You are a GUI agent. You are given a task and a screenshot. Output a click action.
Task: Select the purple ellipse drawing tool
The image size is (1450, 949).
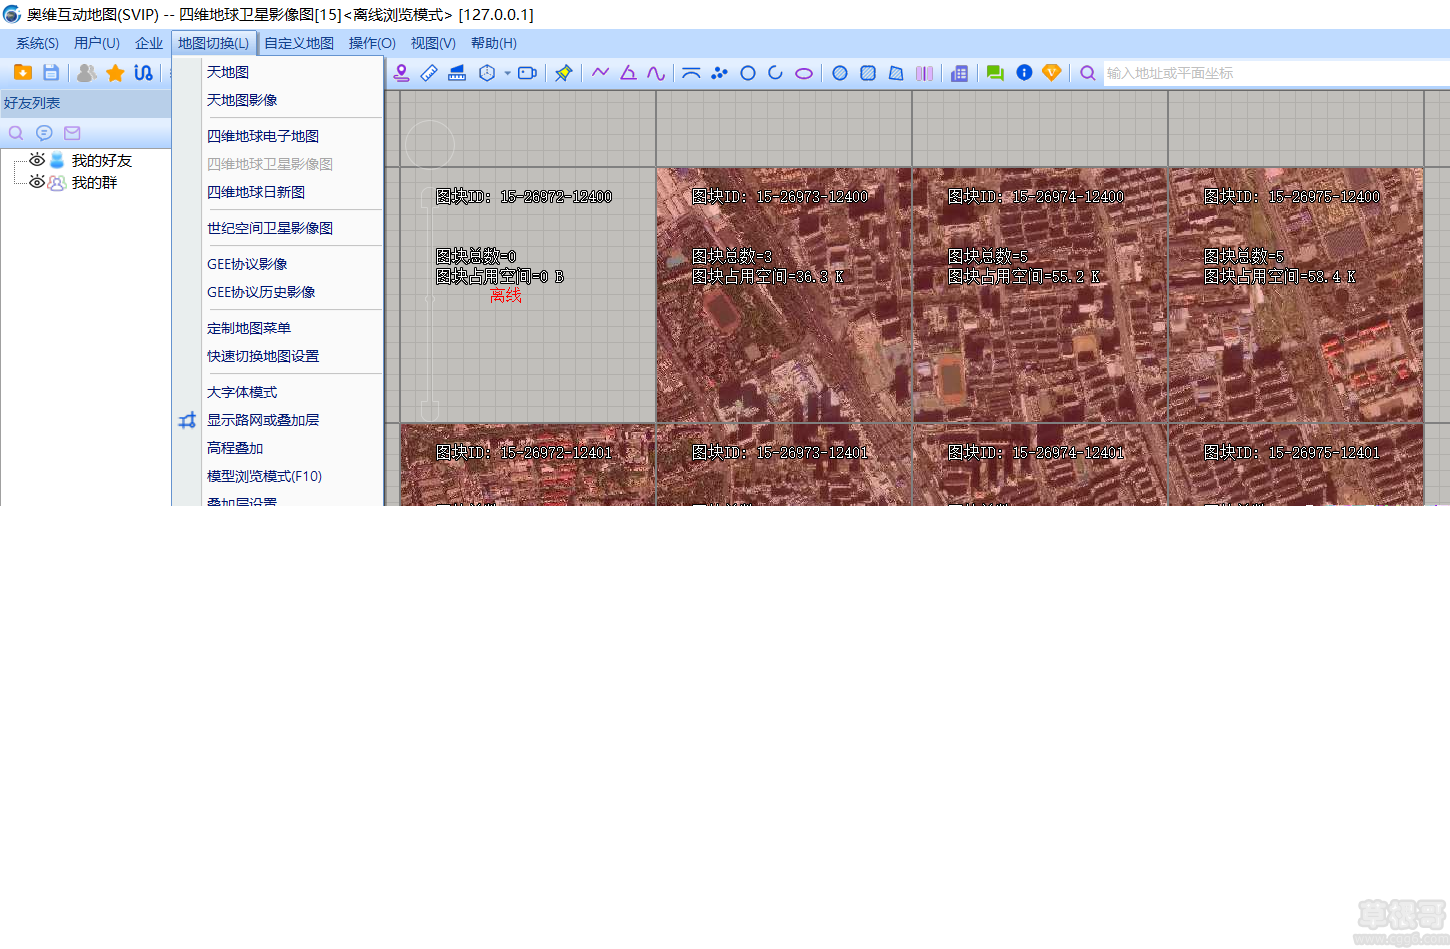pyautogui.click(x=803, y=73)
